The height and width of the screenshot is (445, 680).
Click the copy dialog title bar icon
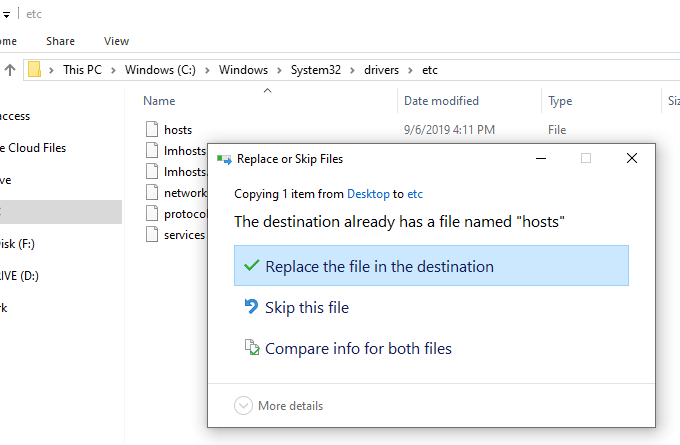click(x=222, y=158)
